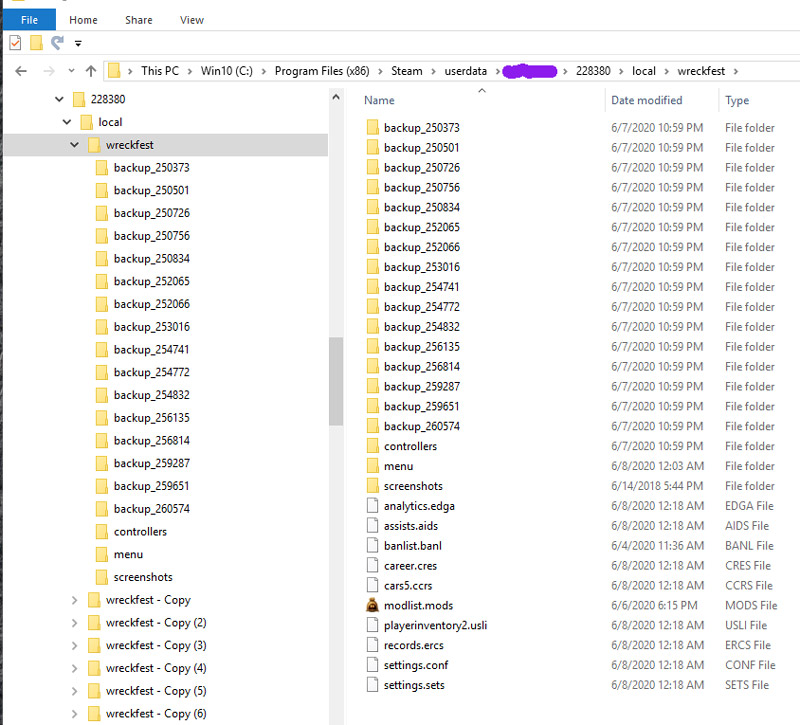Screen dimensions: 800x725
Task: Switch to the Share ribbon tab
Action: click(x=139, y=20)
